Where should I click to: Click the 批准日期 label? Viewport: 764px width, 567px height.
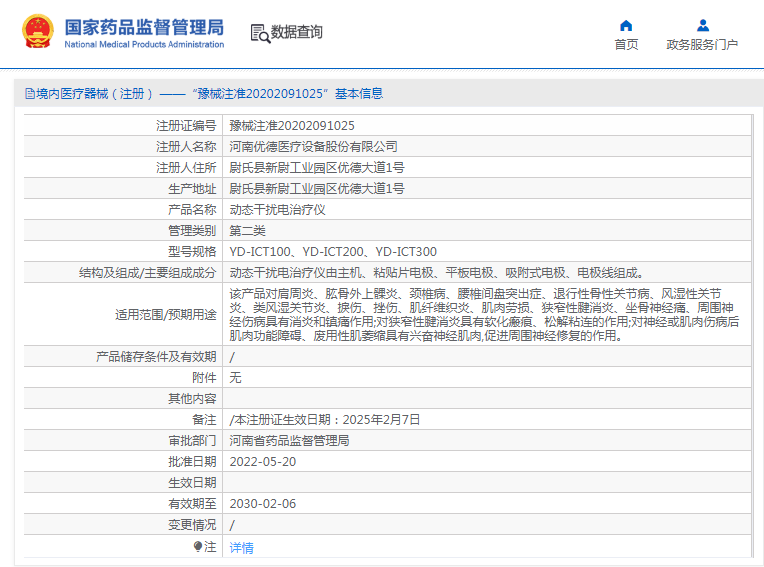pos(192,461)
